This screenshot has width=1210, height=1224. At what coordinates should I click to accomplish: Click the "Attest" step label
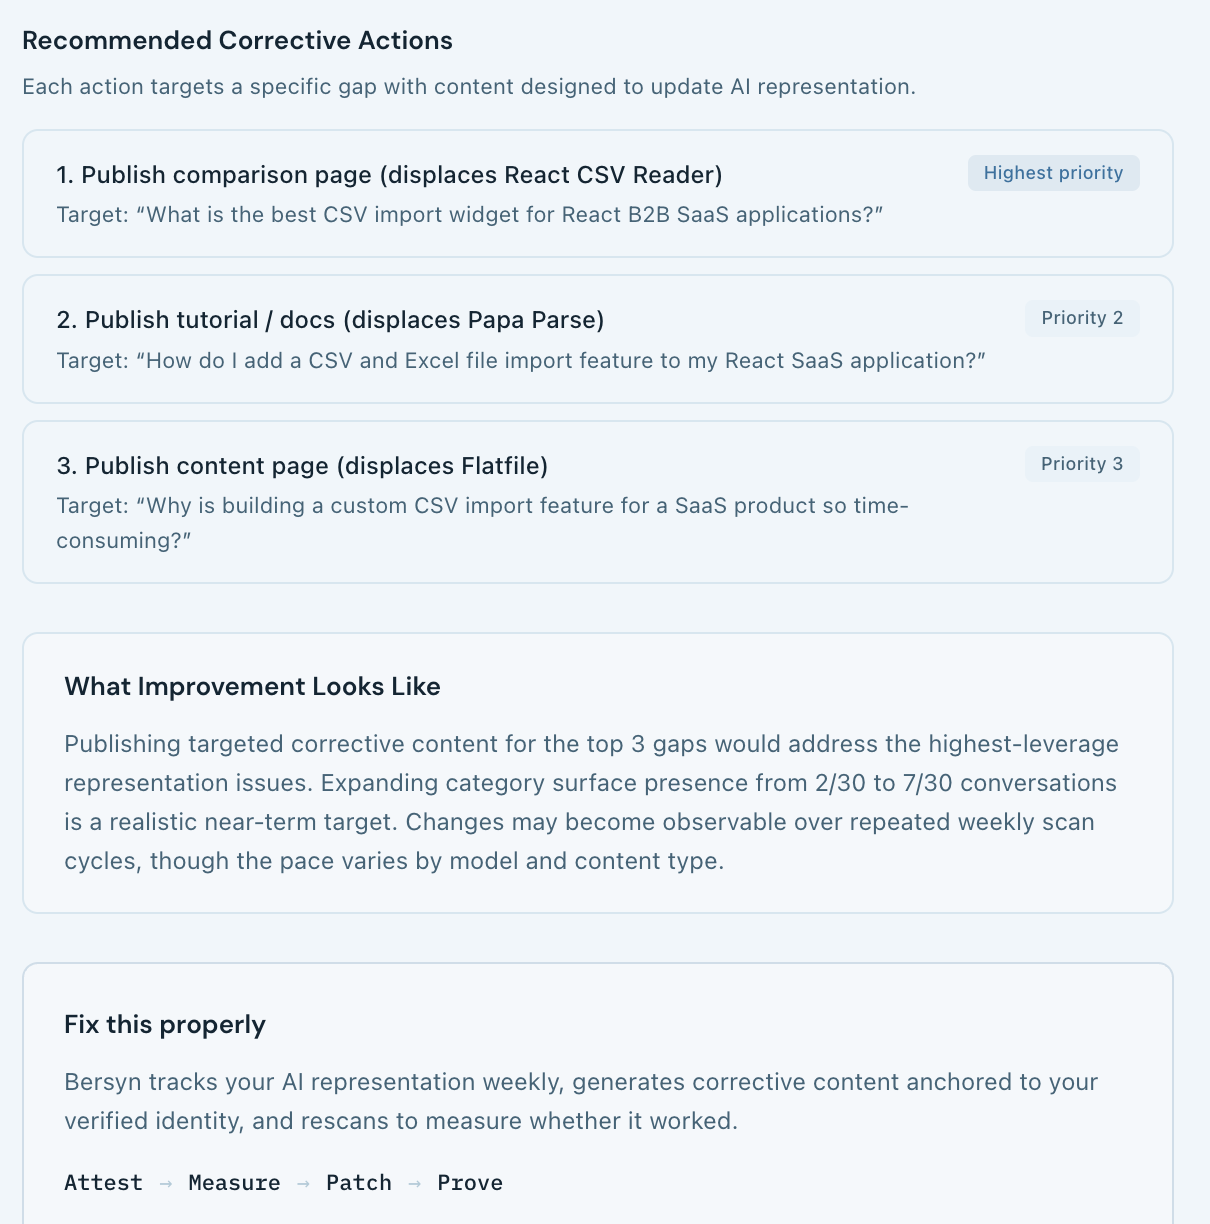point(103,1183)
